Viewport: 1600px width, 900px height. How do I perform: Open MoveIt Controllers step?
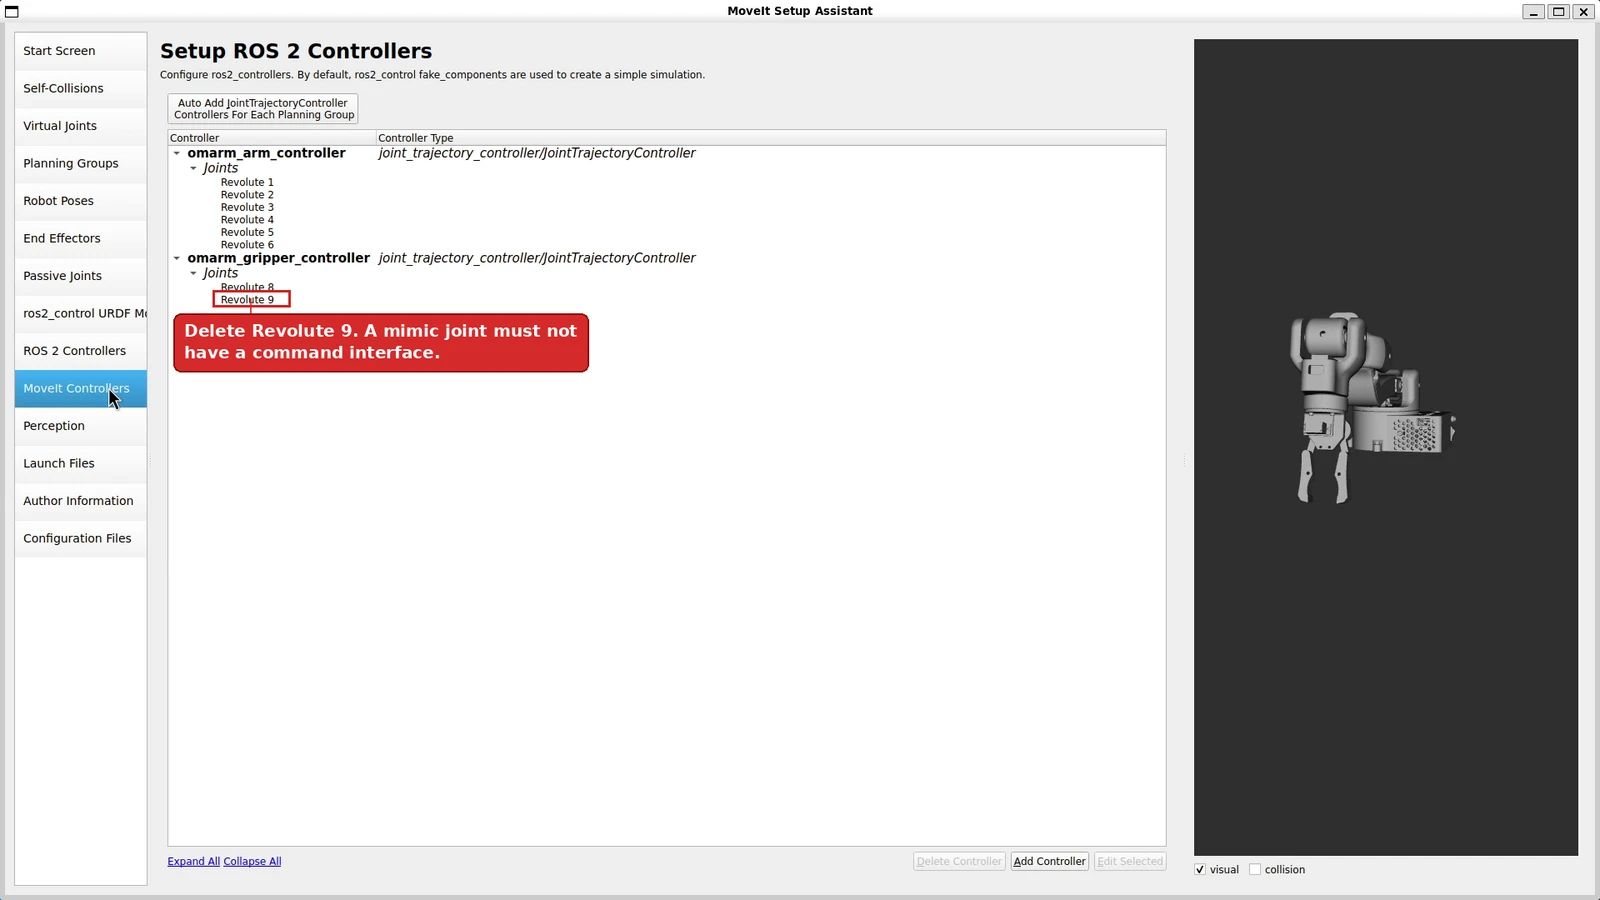81,388
